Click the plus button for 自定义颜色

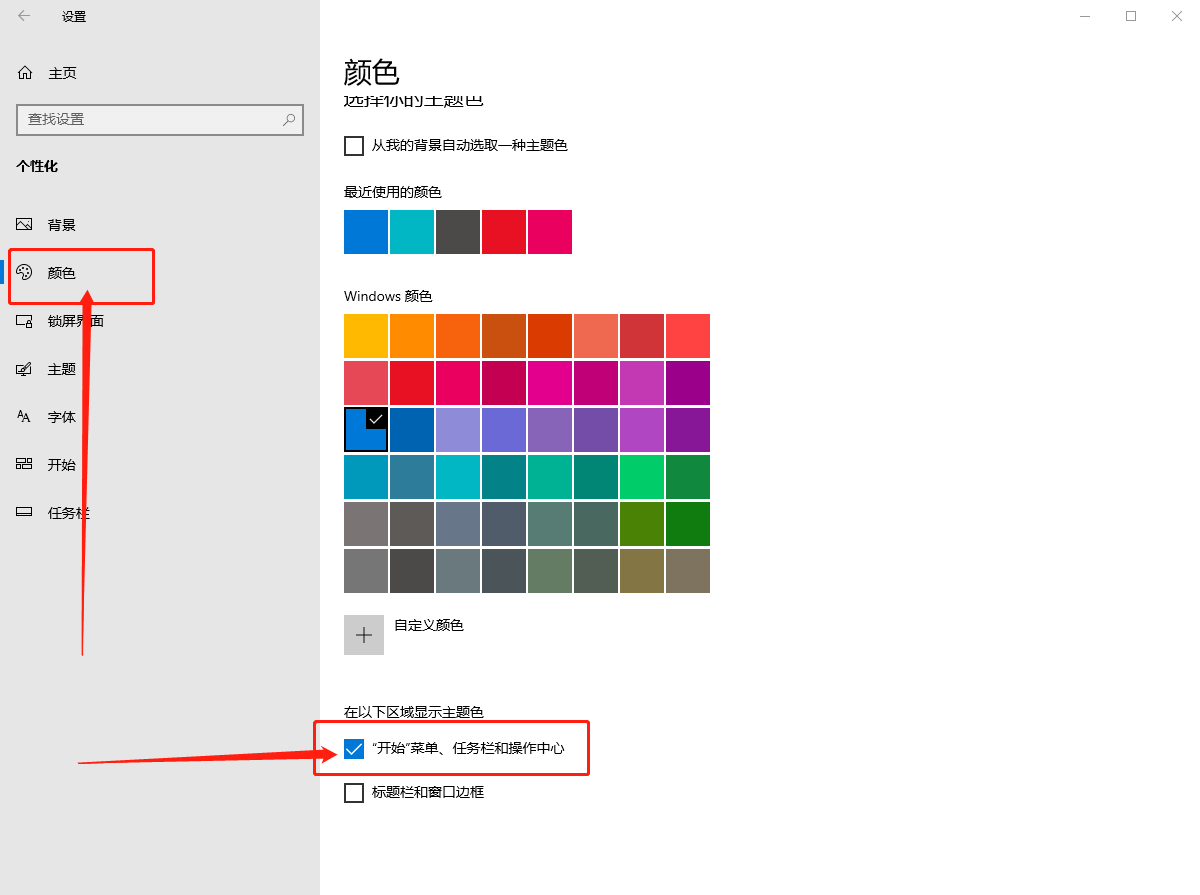pos(364,635)
